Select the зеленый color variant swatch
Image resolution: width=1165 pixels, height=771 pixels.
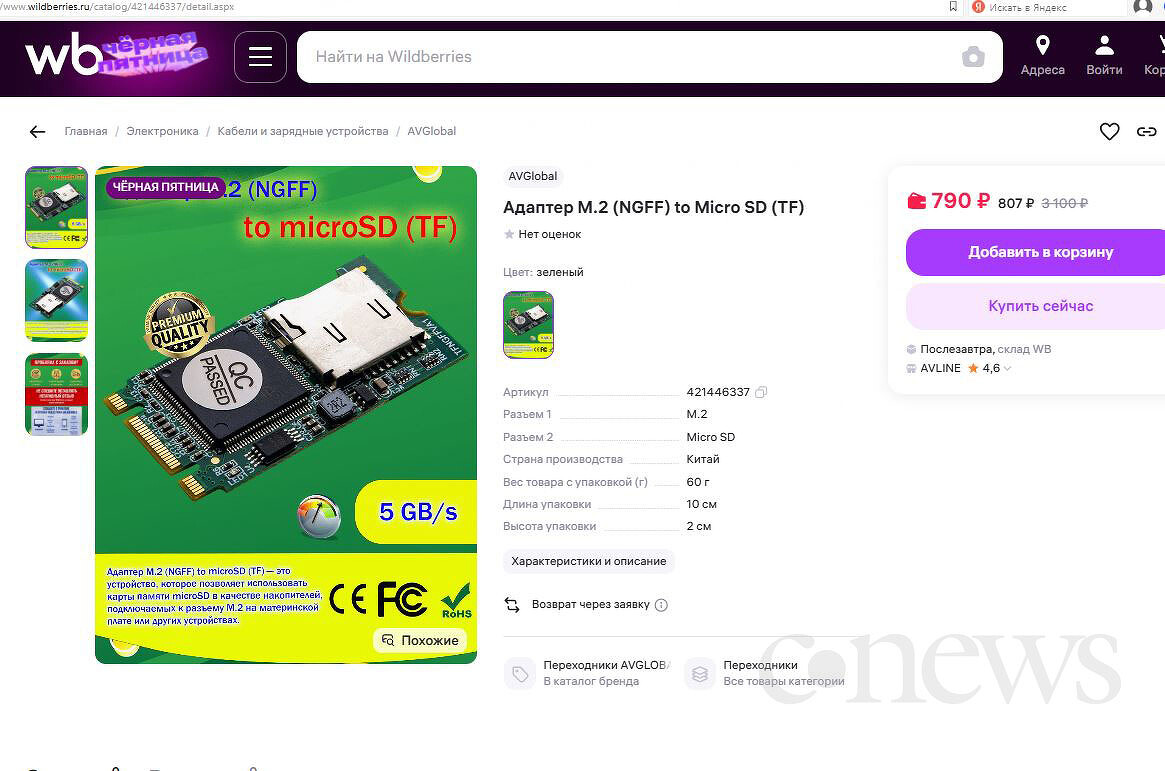(x=528, y=325)
